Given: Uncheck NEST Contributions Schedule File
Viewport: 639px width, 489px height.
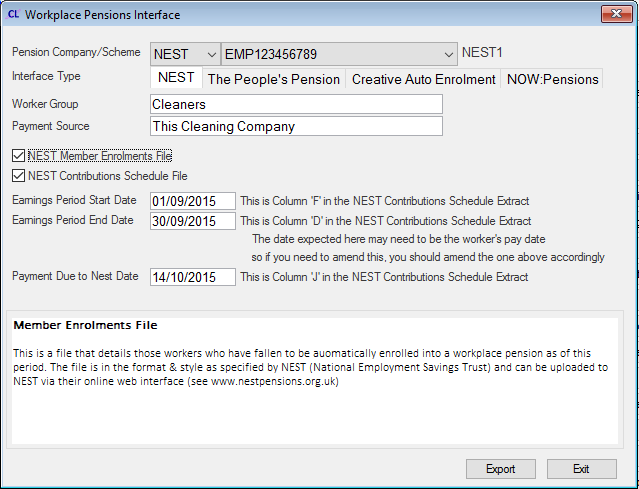Looking at the screenshot, I should (x=19, y=176).
